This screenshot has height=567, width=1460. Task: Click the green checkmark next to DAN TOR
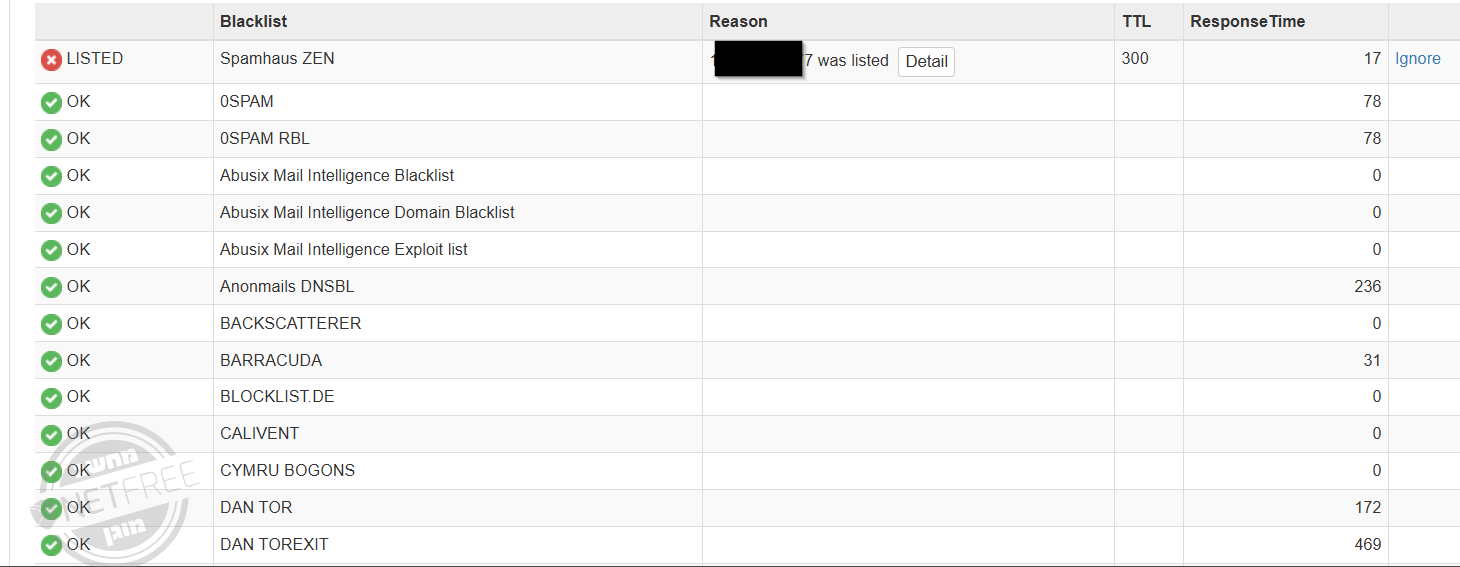point(51,509)
